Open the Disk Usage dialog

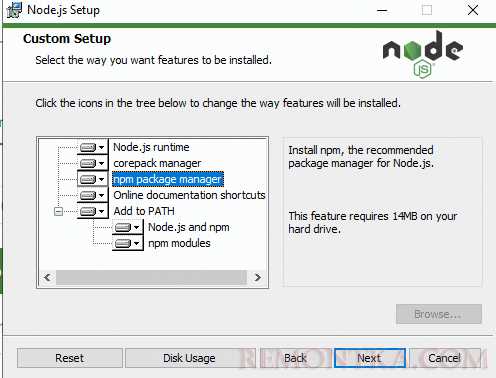(189, 358)
